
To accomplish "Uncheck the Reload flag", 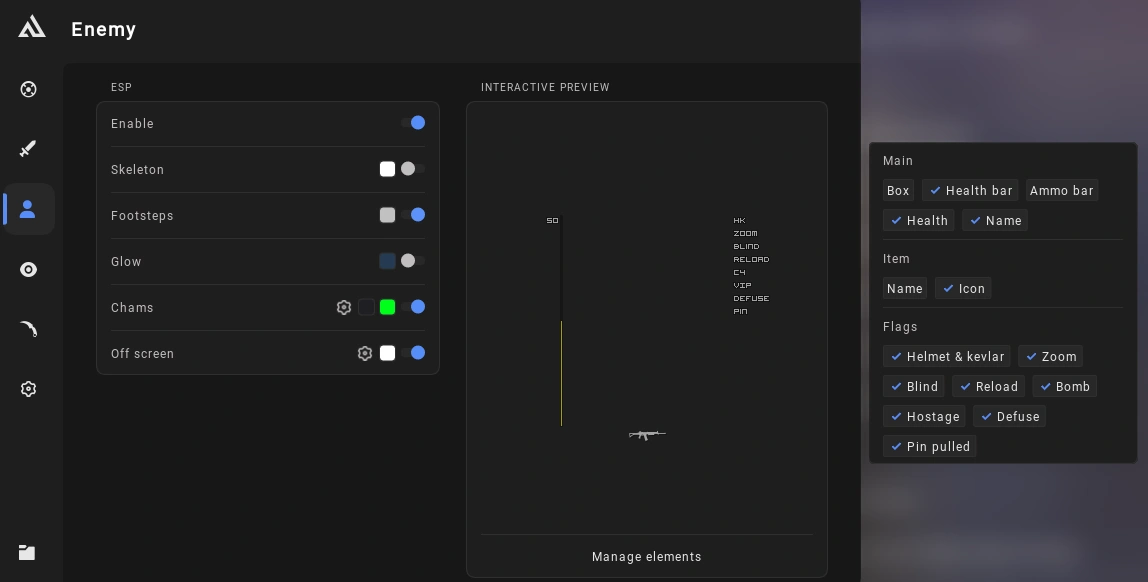I will (988, 387).
